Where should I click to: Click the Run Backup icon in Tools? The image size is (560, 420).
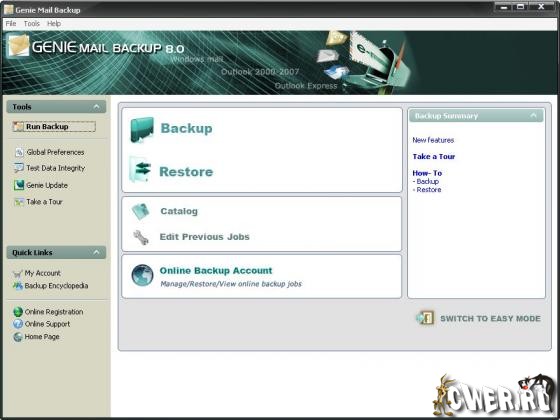click(x=18, y=126)
